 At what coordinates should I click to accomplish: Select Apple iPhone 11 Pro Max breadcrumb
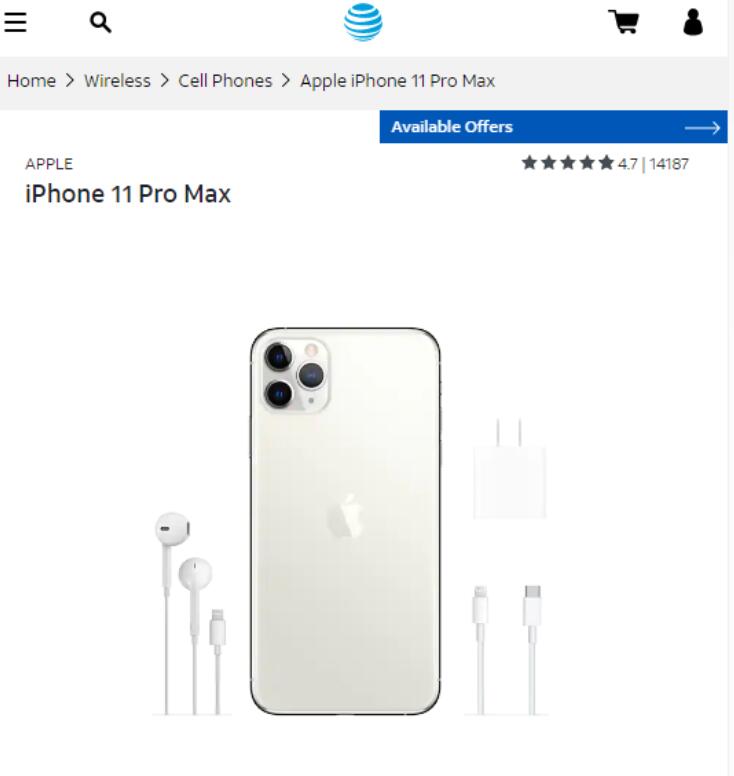[x=397, y=81]
